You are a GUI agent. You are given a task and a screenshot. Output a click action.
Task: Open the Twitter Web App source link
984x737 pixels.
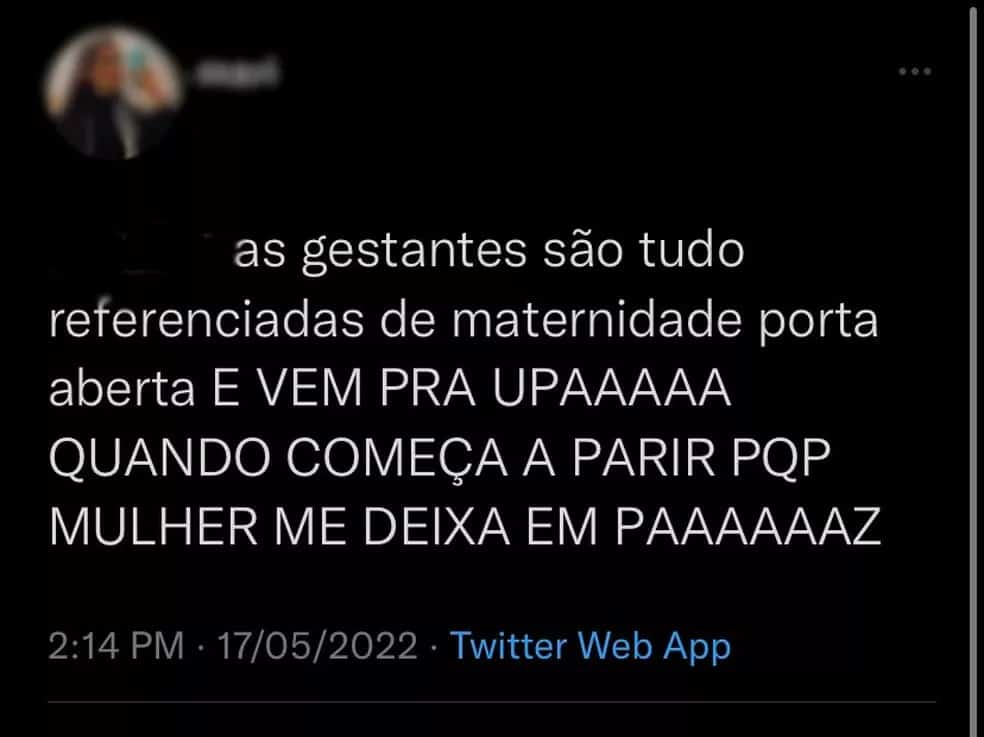point(591,647)
